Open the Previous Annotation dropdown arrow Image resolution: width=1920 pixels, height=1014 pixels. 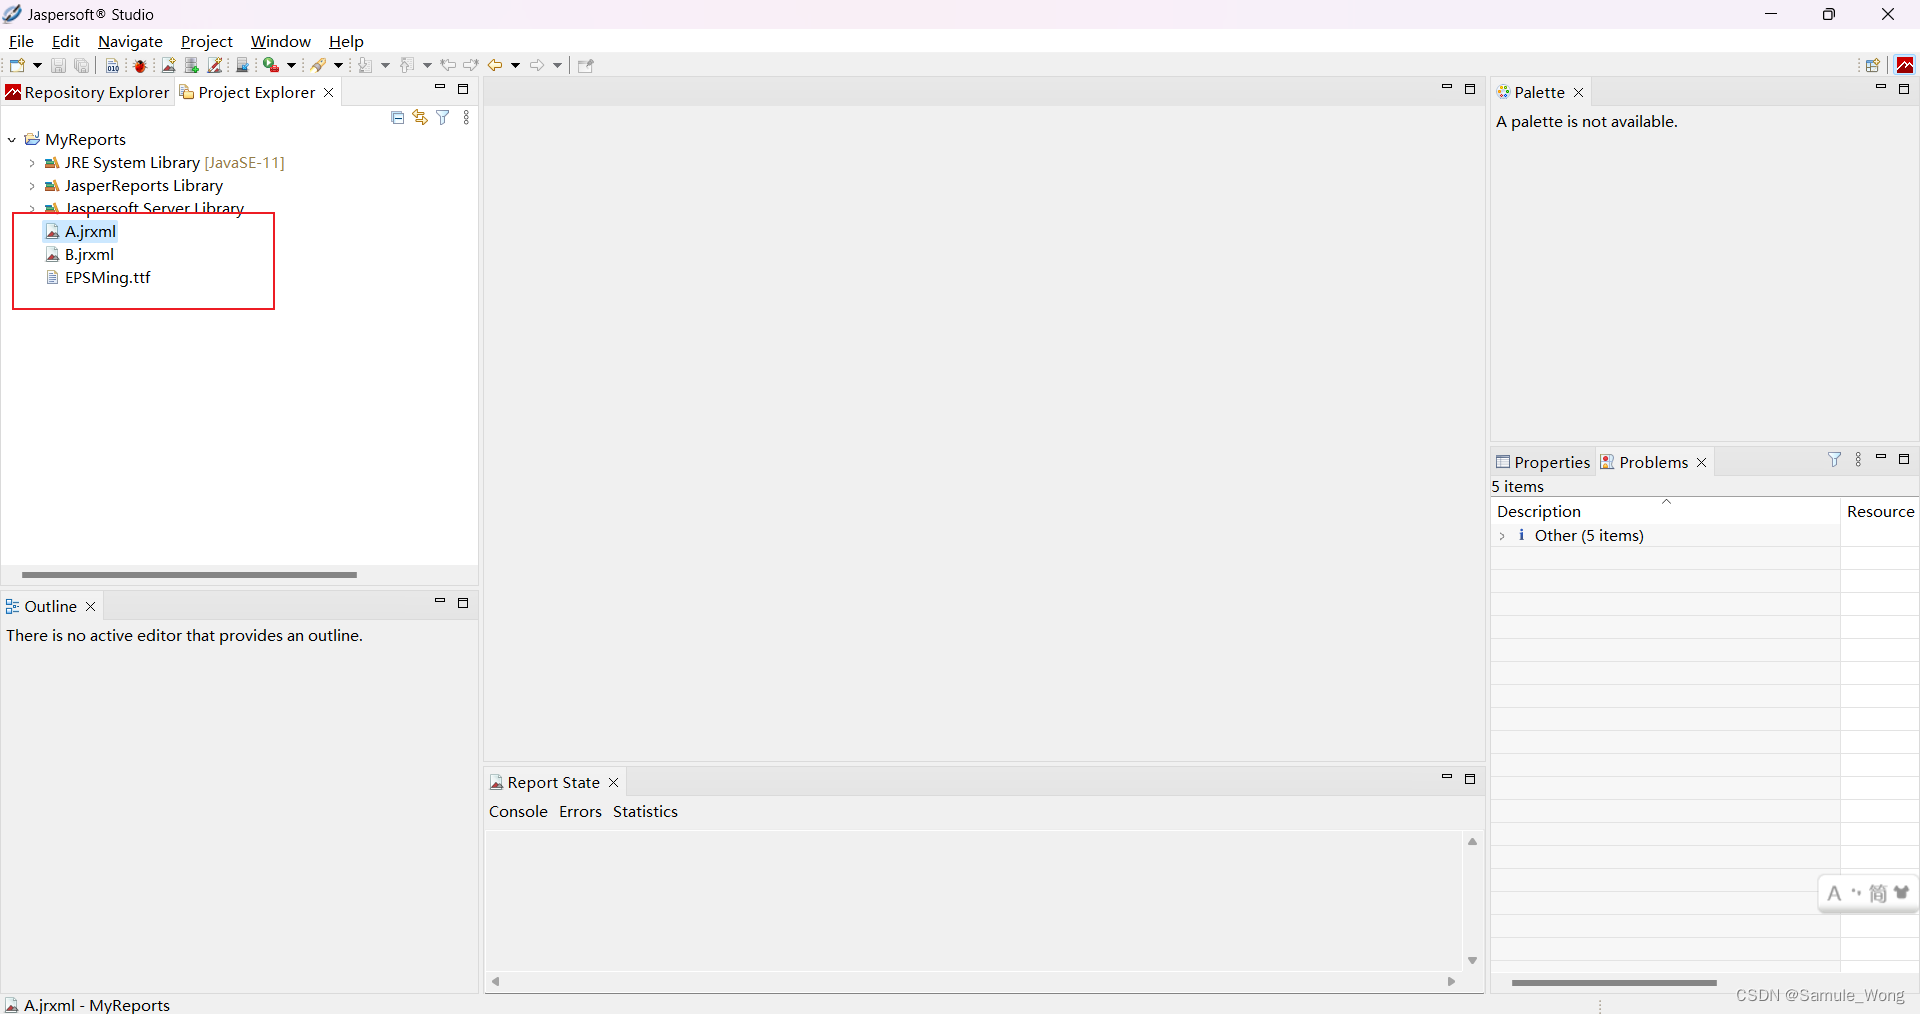click(428, 66)
